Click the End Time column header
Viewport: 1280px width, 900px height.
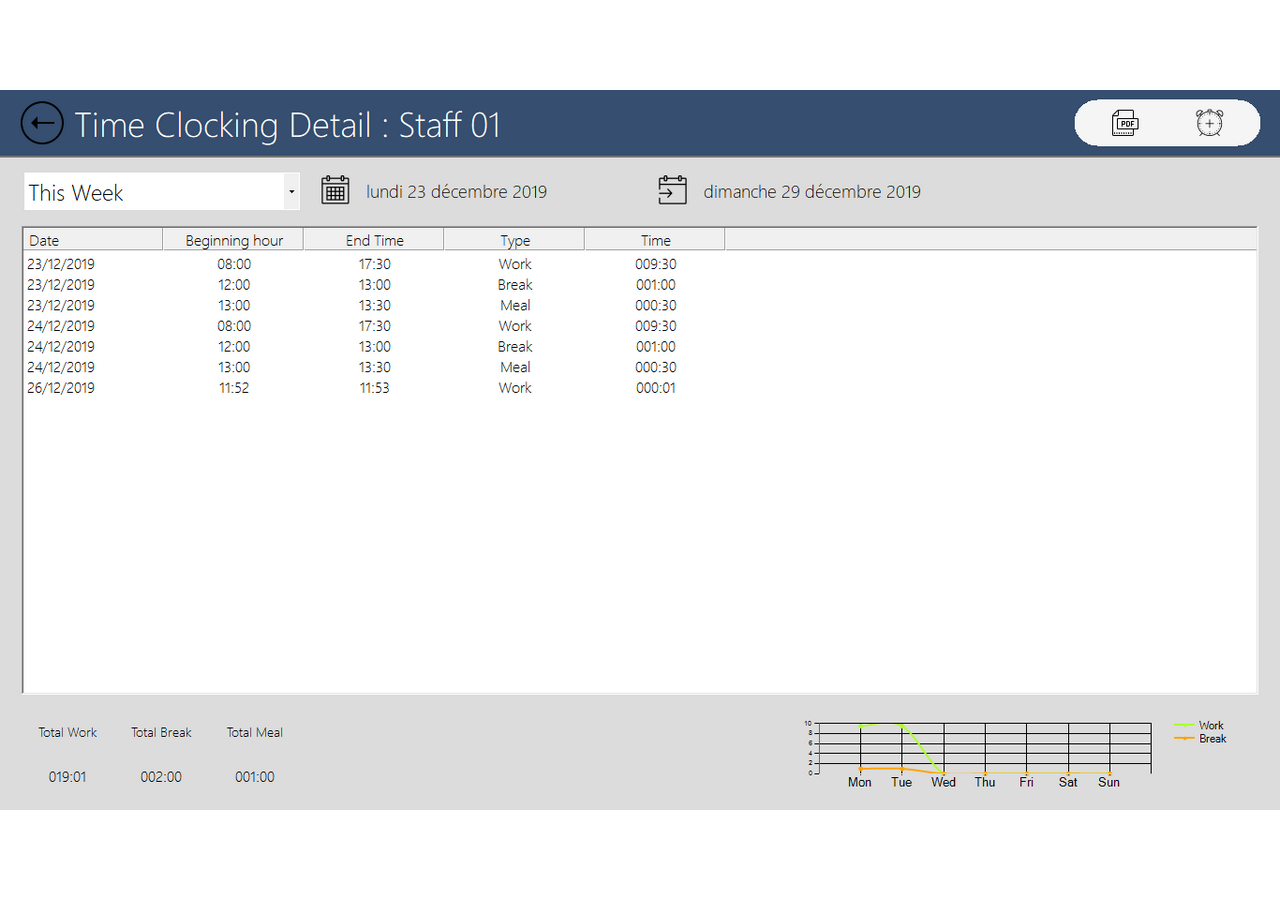tap(374, 240)
